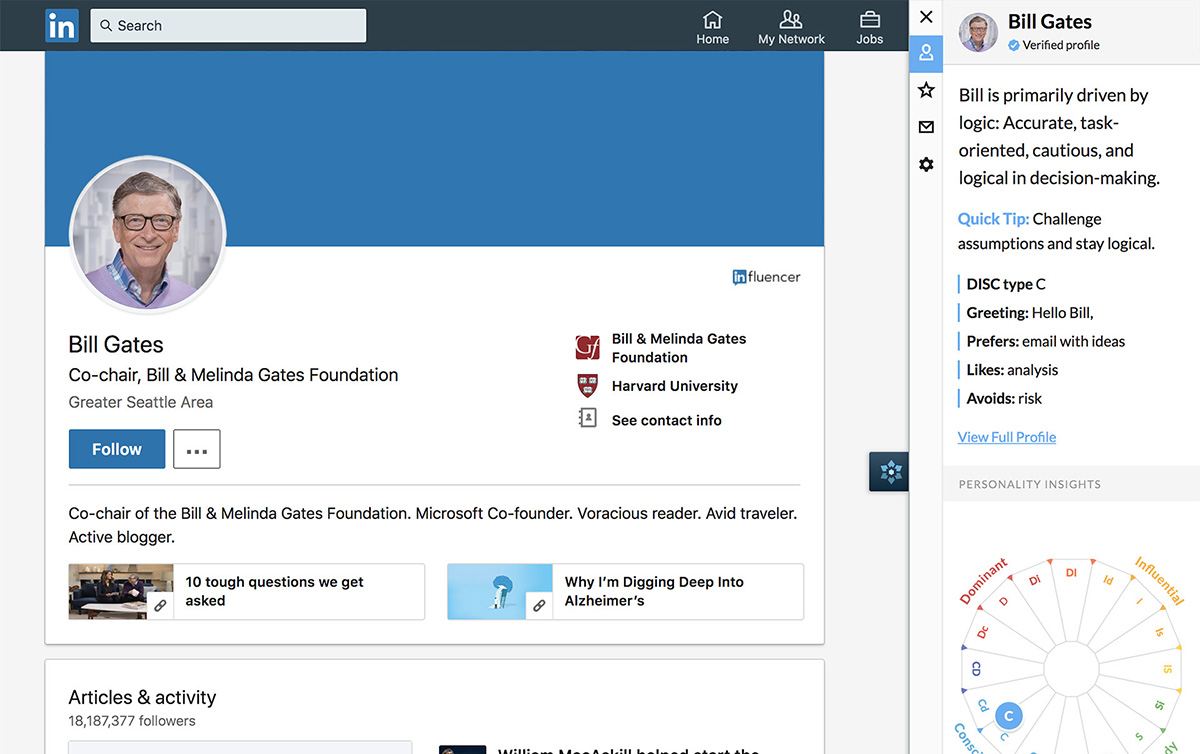Click the '18,187,377 followers' text

coord(132,721)
